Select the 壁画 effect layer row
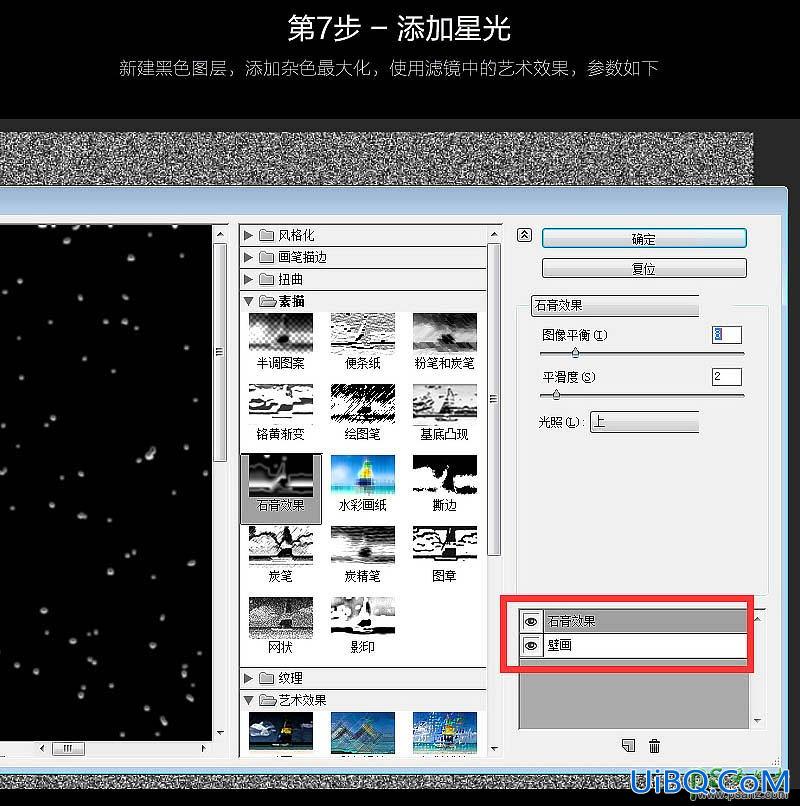The height and width of the screenshot is (806, 800). pyautogui.click(x=633, y=645)
